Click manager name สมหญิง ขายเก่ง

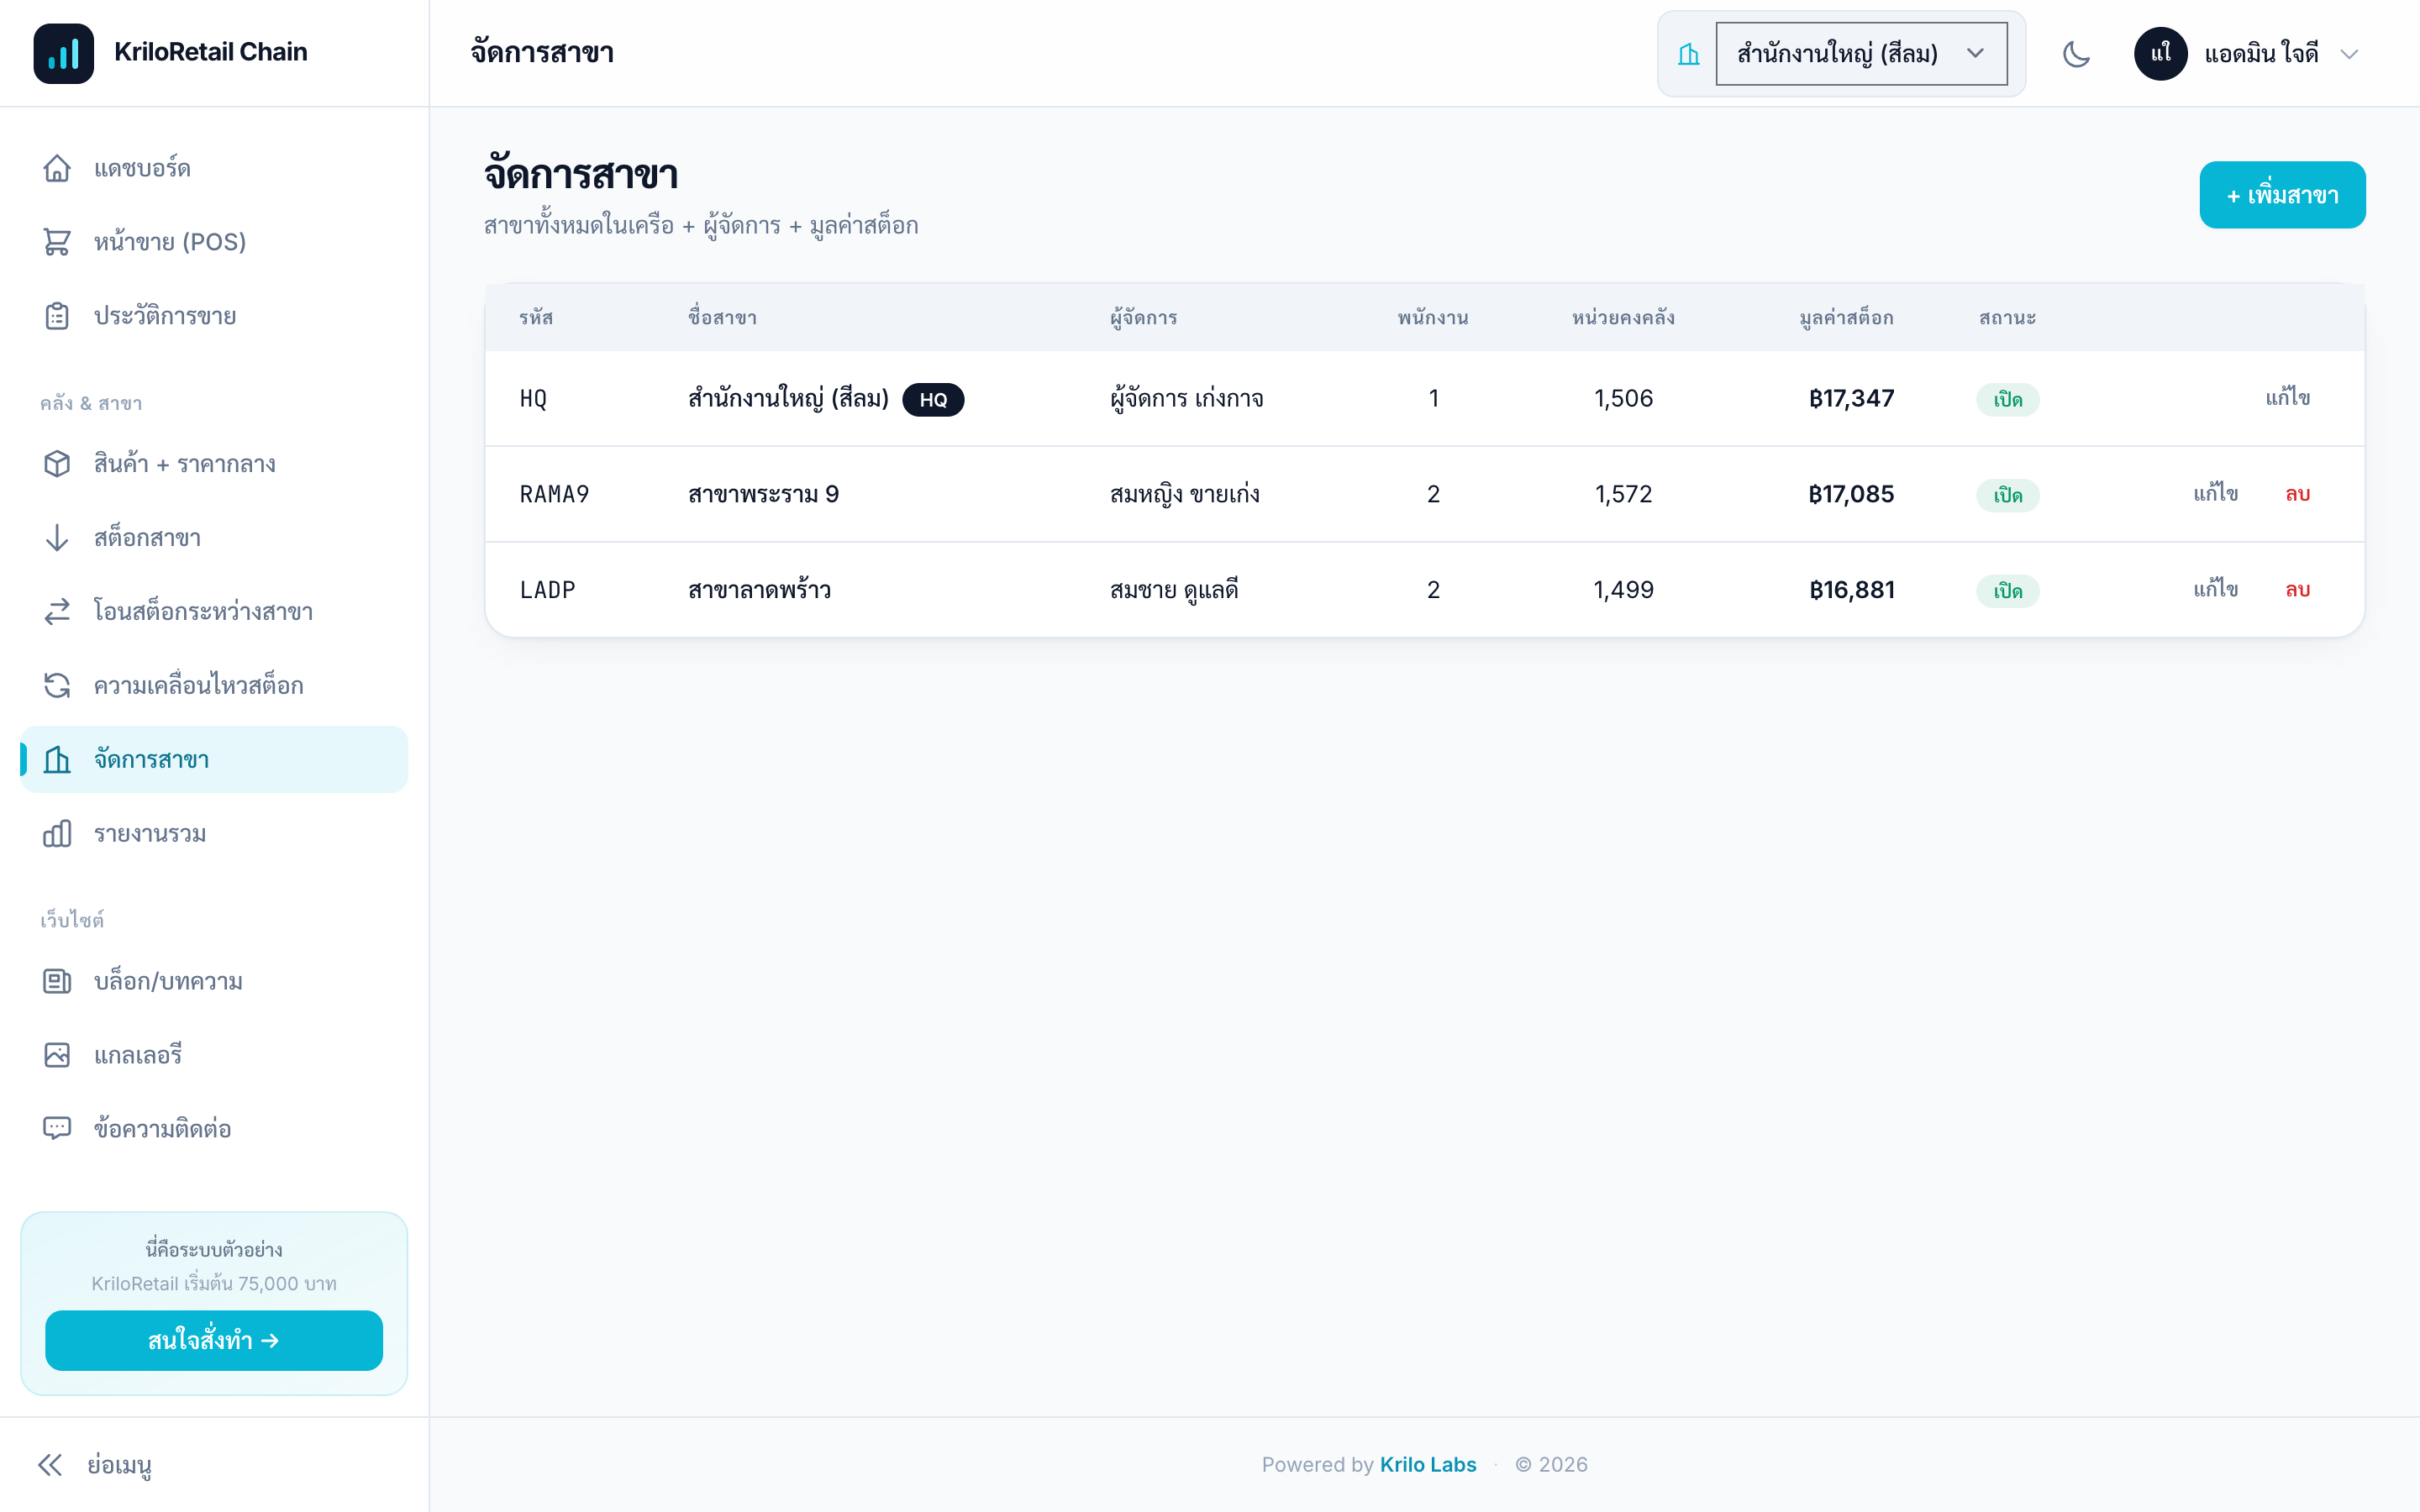[1184, 494]
